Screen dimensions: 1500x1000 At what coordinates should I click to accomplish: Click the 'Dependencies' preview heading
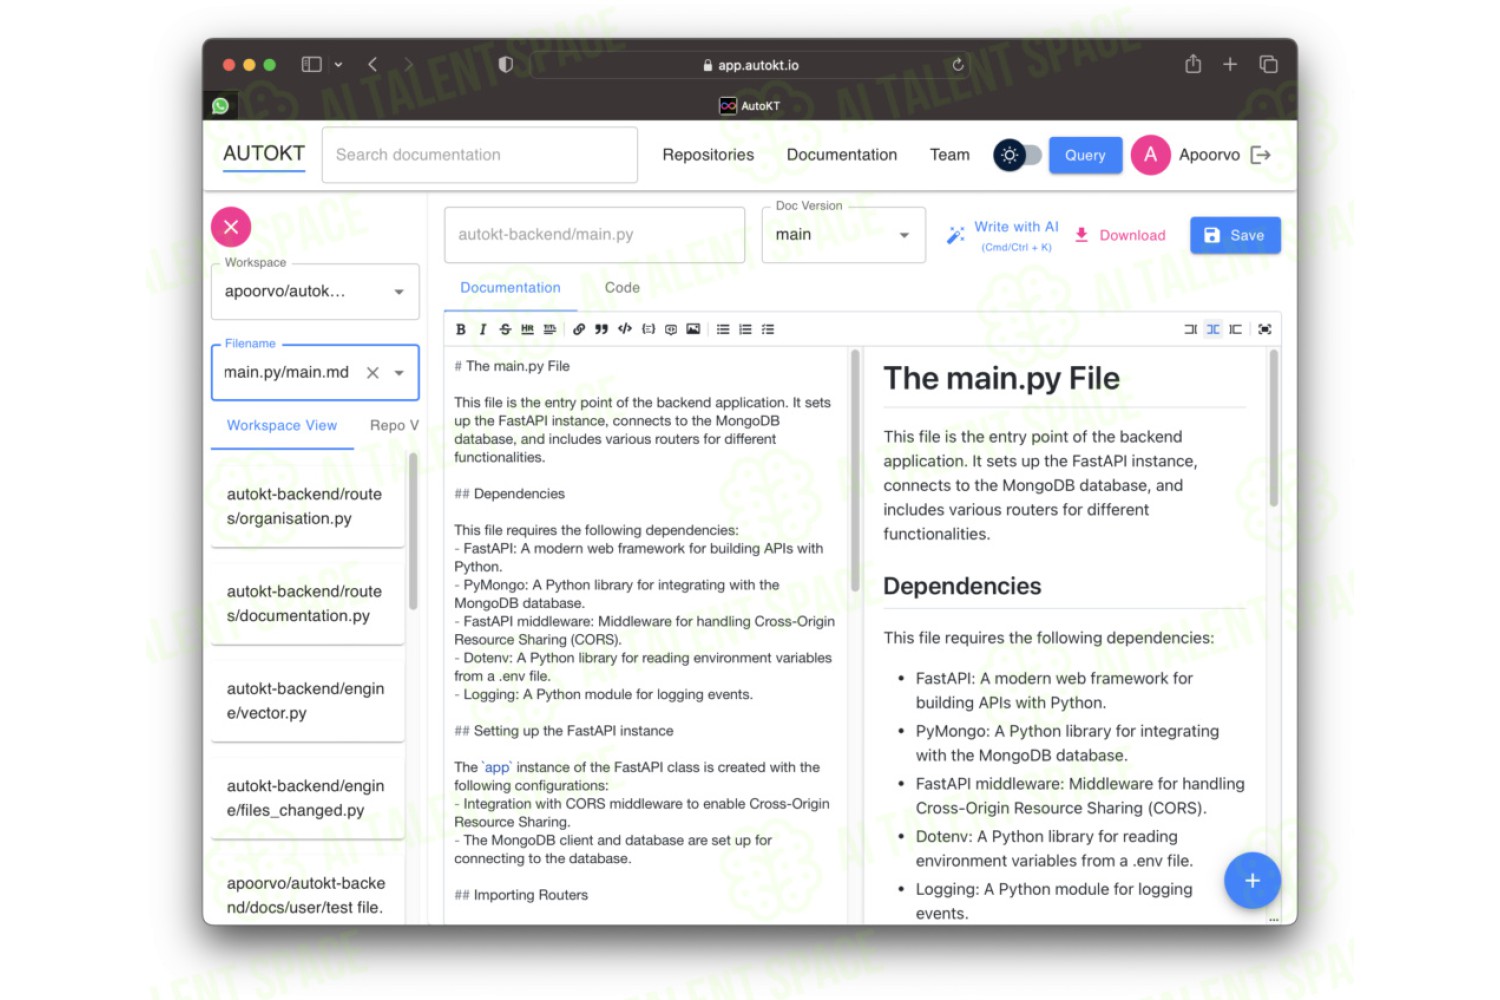point(962,586)
